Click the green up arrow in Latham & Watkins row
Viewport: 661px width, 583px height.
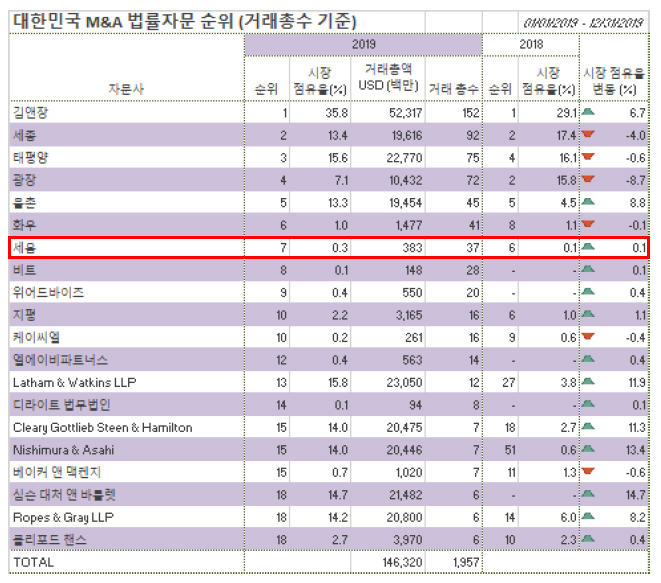point(588,382)
